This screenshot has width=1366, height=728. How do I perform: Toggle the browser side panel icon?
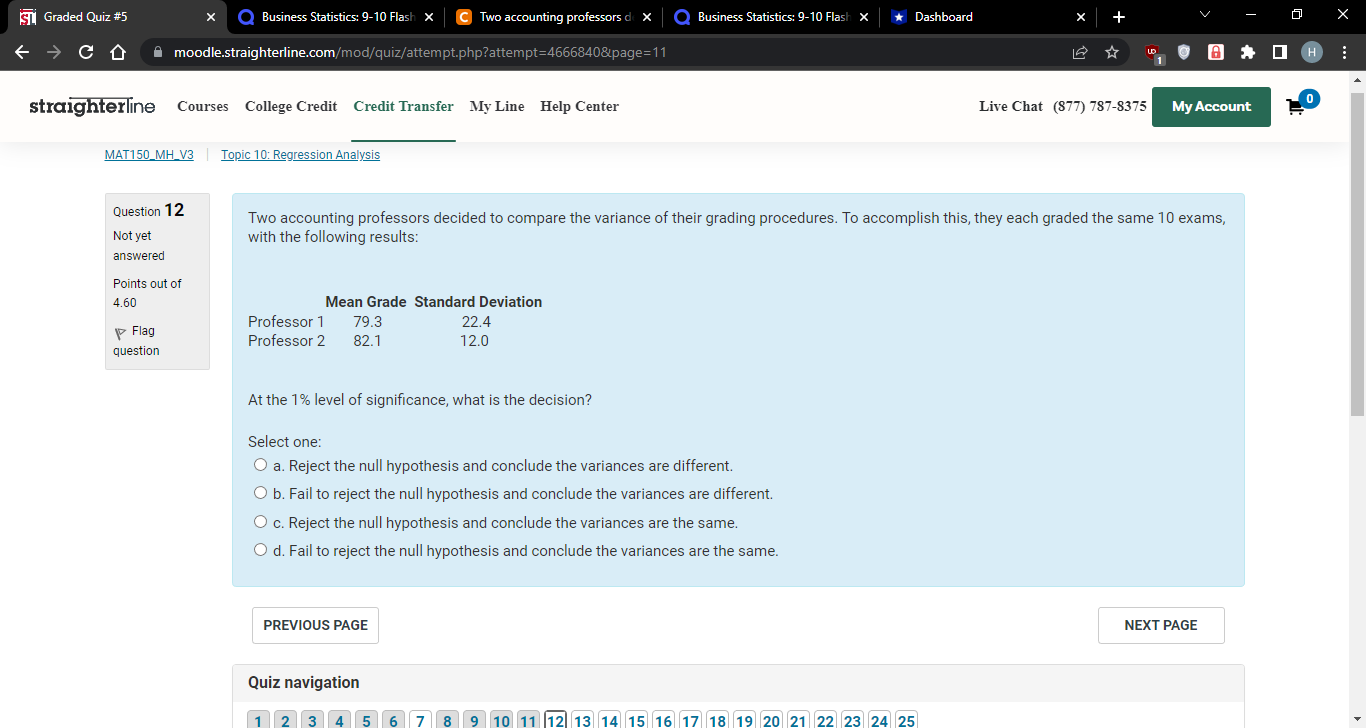point(1279,52)
